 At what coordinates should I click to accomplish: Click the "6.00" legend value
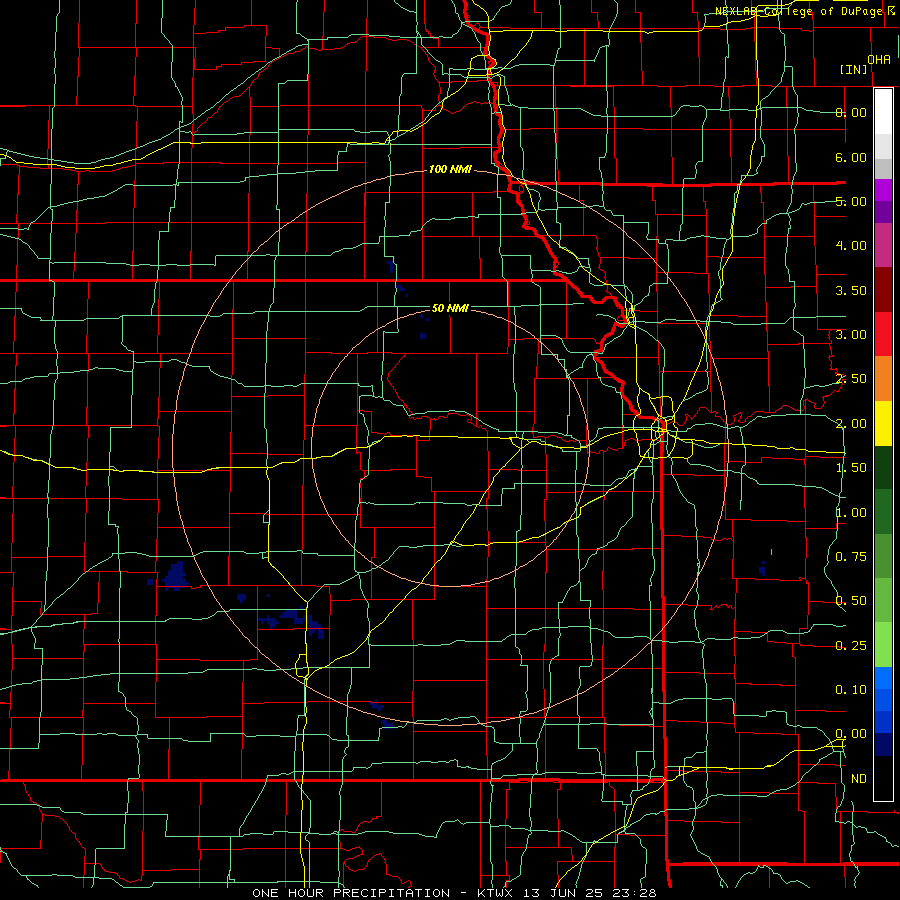[851, 157]
